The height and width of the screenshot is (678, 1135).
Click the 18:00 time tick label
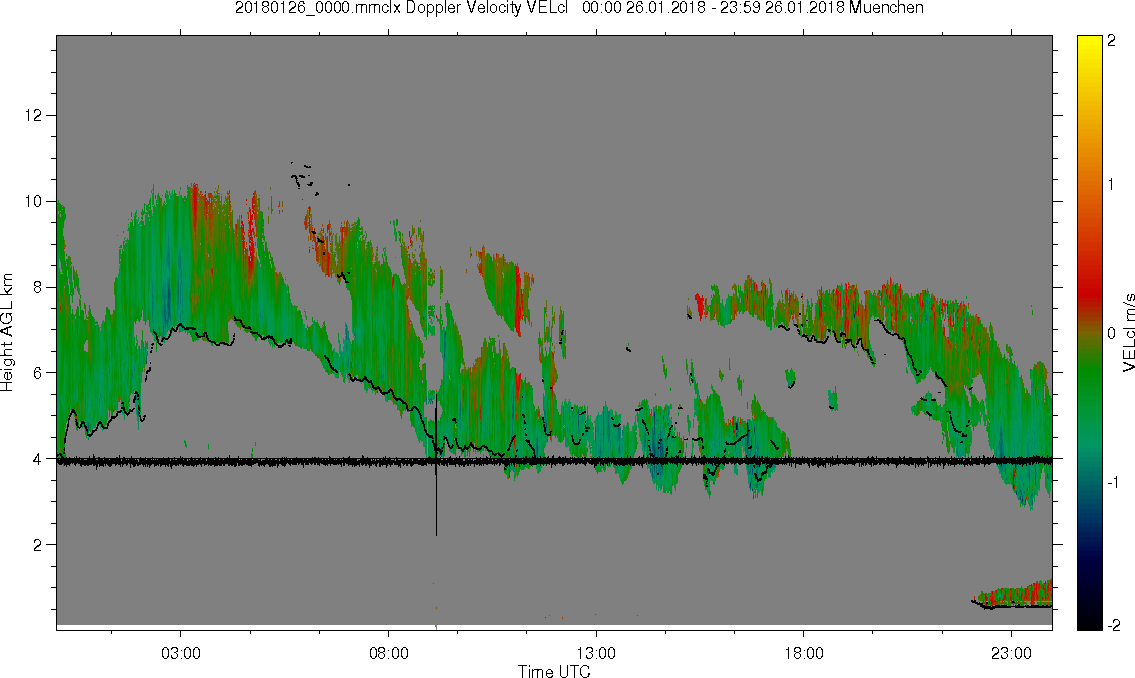coord(803,653)
